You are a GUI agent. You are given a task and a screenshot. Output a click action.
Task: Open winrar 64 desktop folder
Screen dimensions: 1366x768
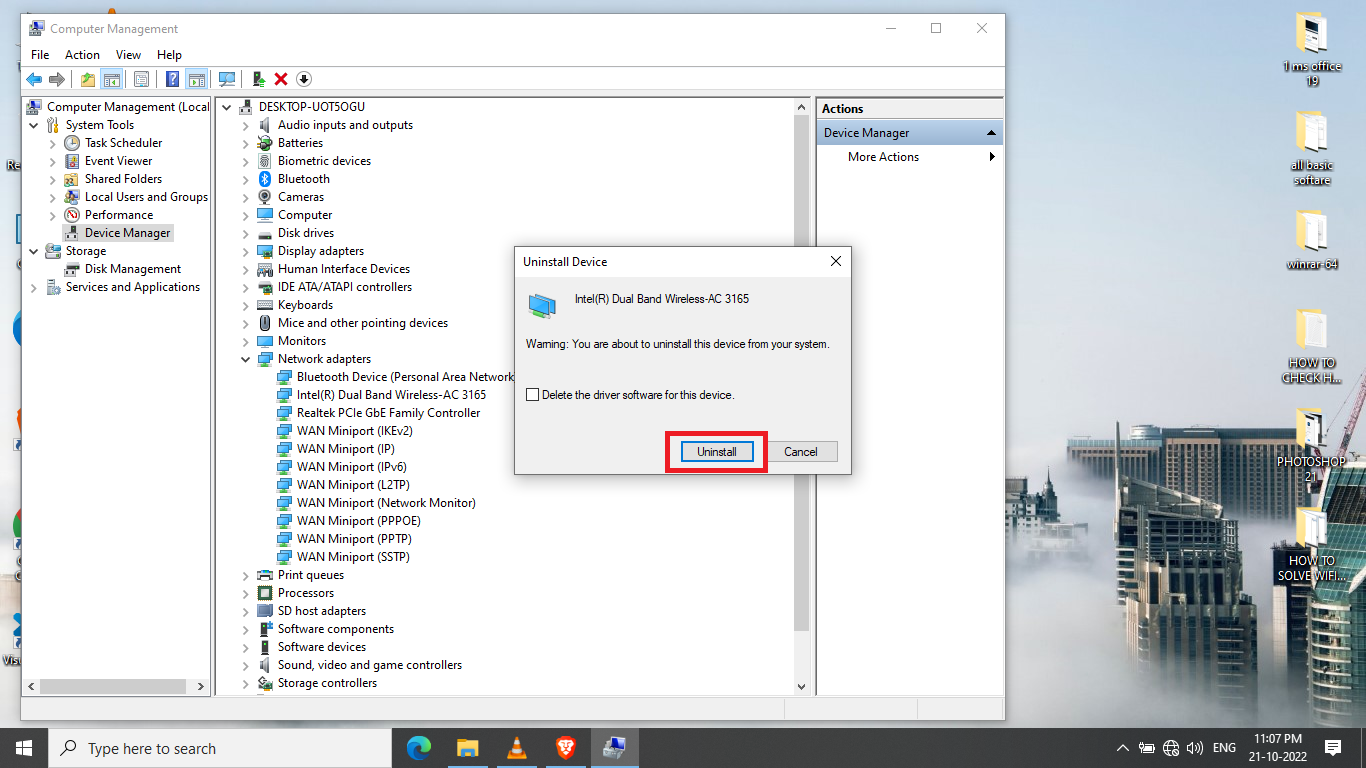[1311, 241]
